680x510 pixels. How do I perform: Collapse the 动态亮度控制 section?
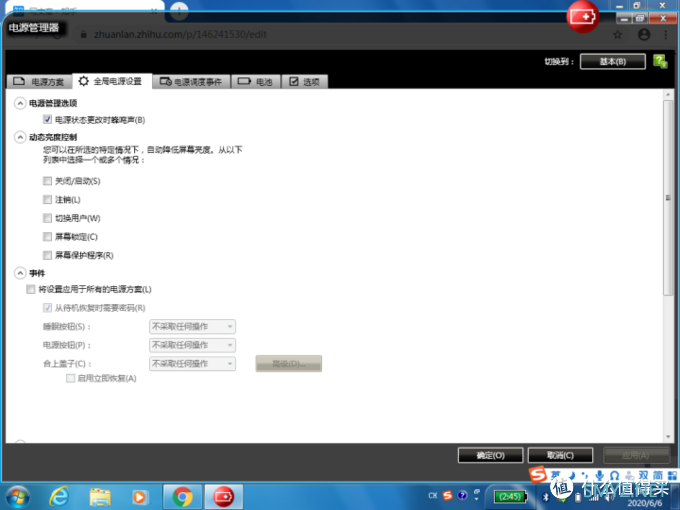pyautogui.click(x=20, y=137)
